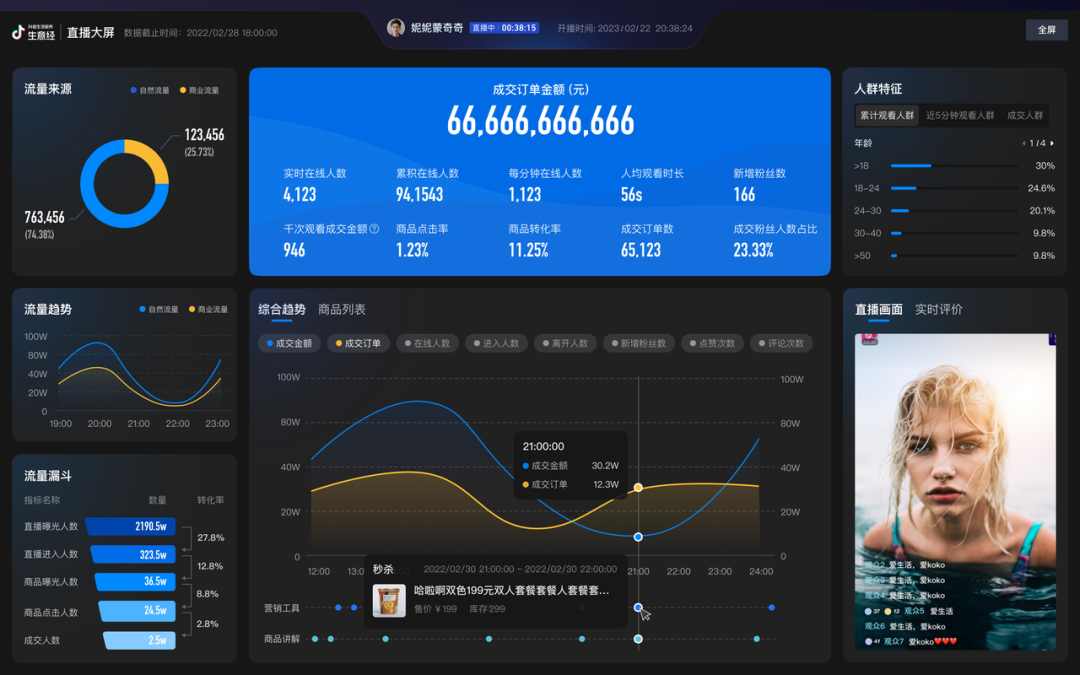This screenshot has width=1080, height=675.
Task: Click the 全屏 fullscreen button
Action: 1046,30
